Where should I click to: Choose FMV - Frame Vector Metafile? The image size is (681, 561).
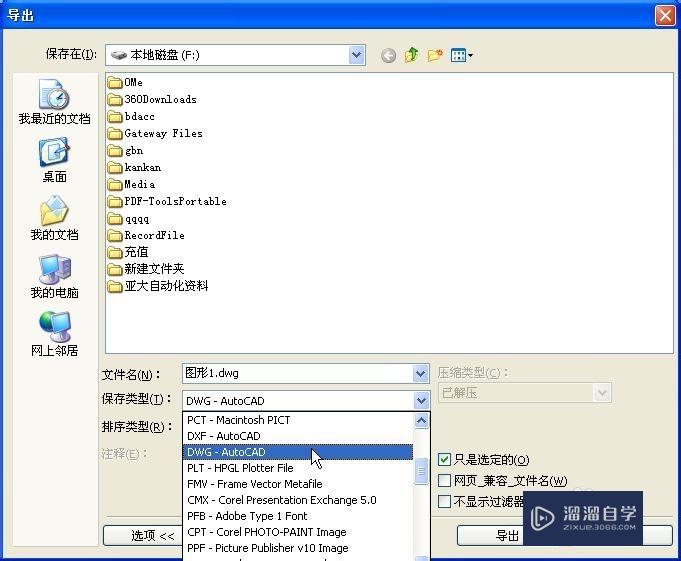298,484
